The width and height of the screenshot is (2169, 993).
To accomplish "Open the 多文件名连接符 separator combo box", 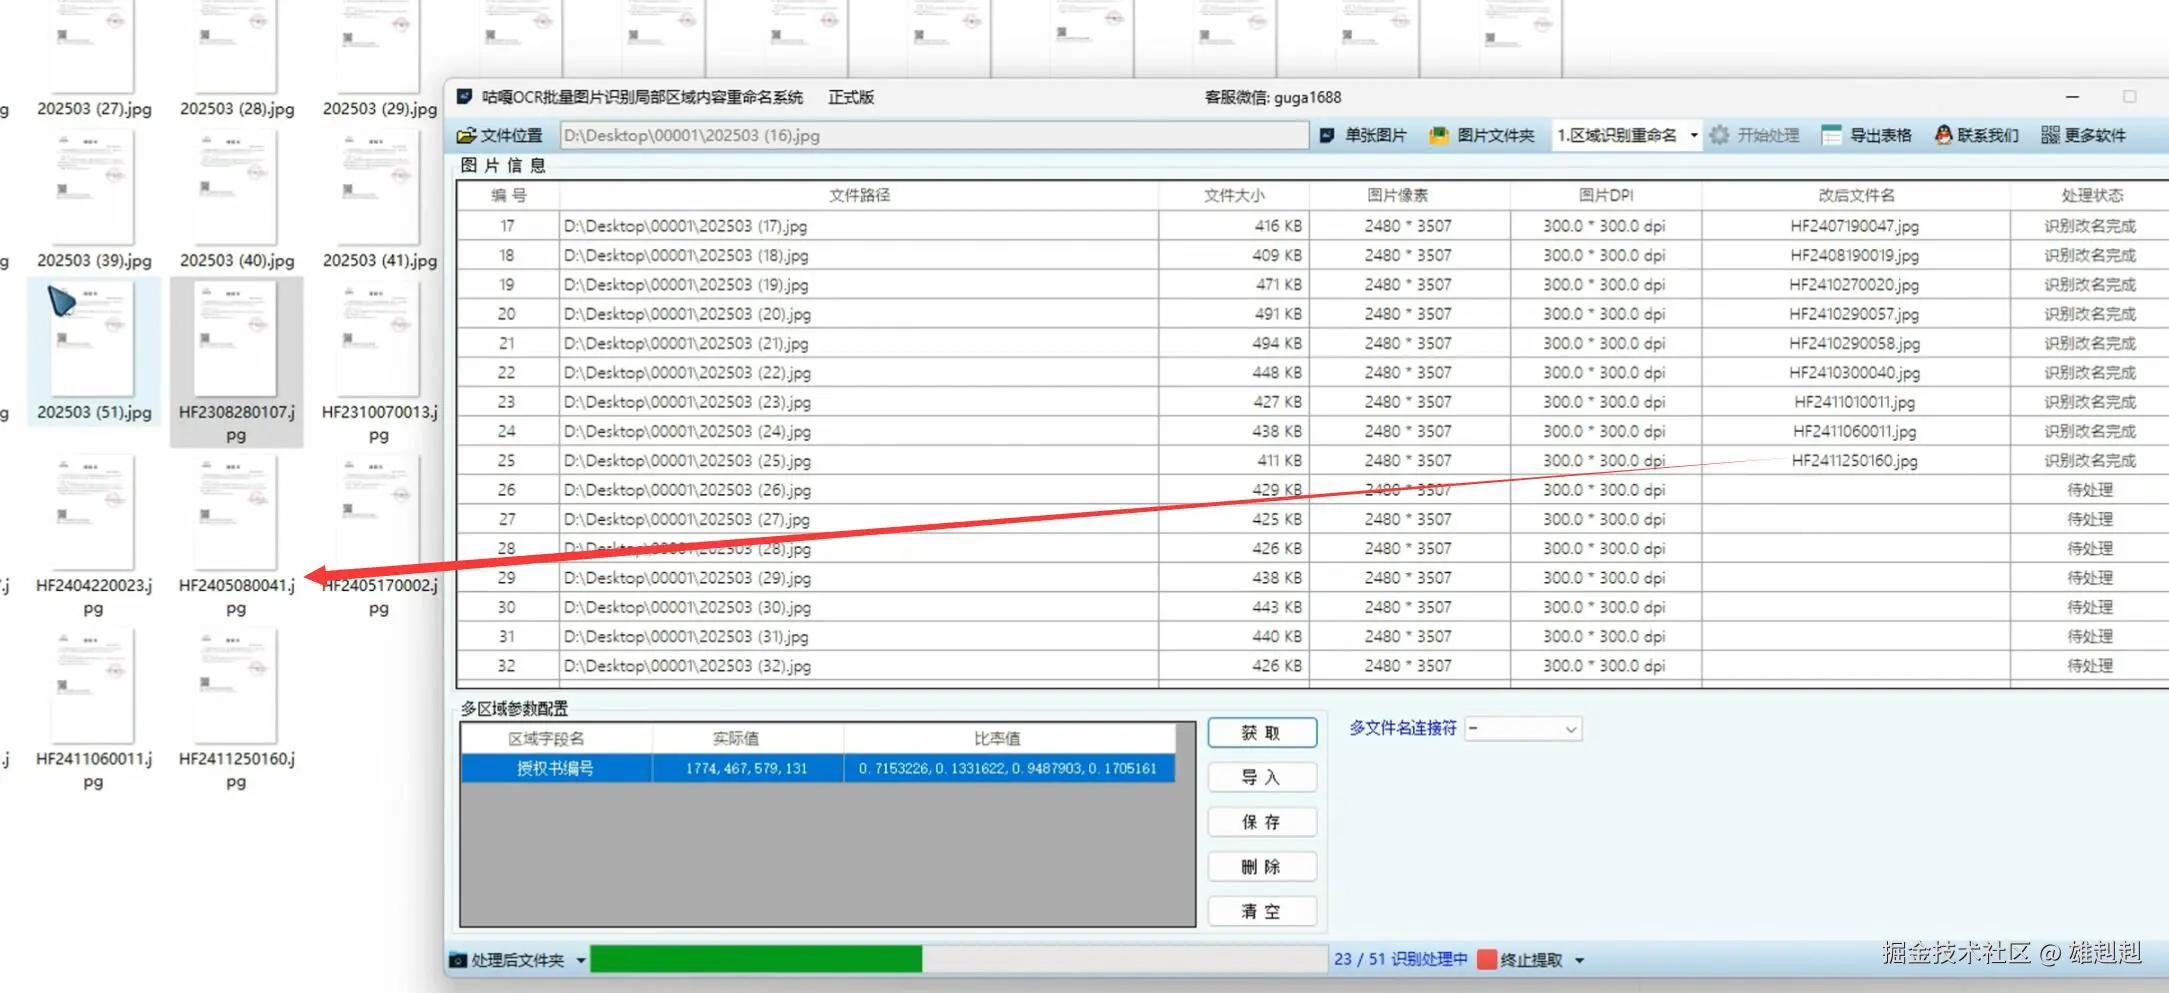I will point(1523,729).
